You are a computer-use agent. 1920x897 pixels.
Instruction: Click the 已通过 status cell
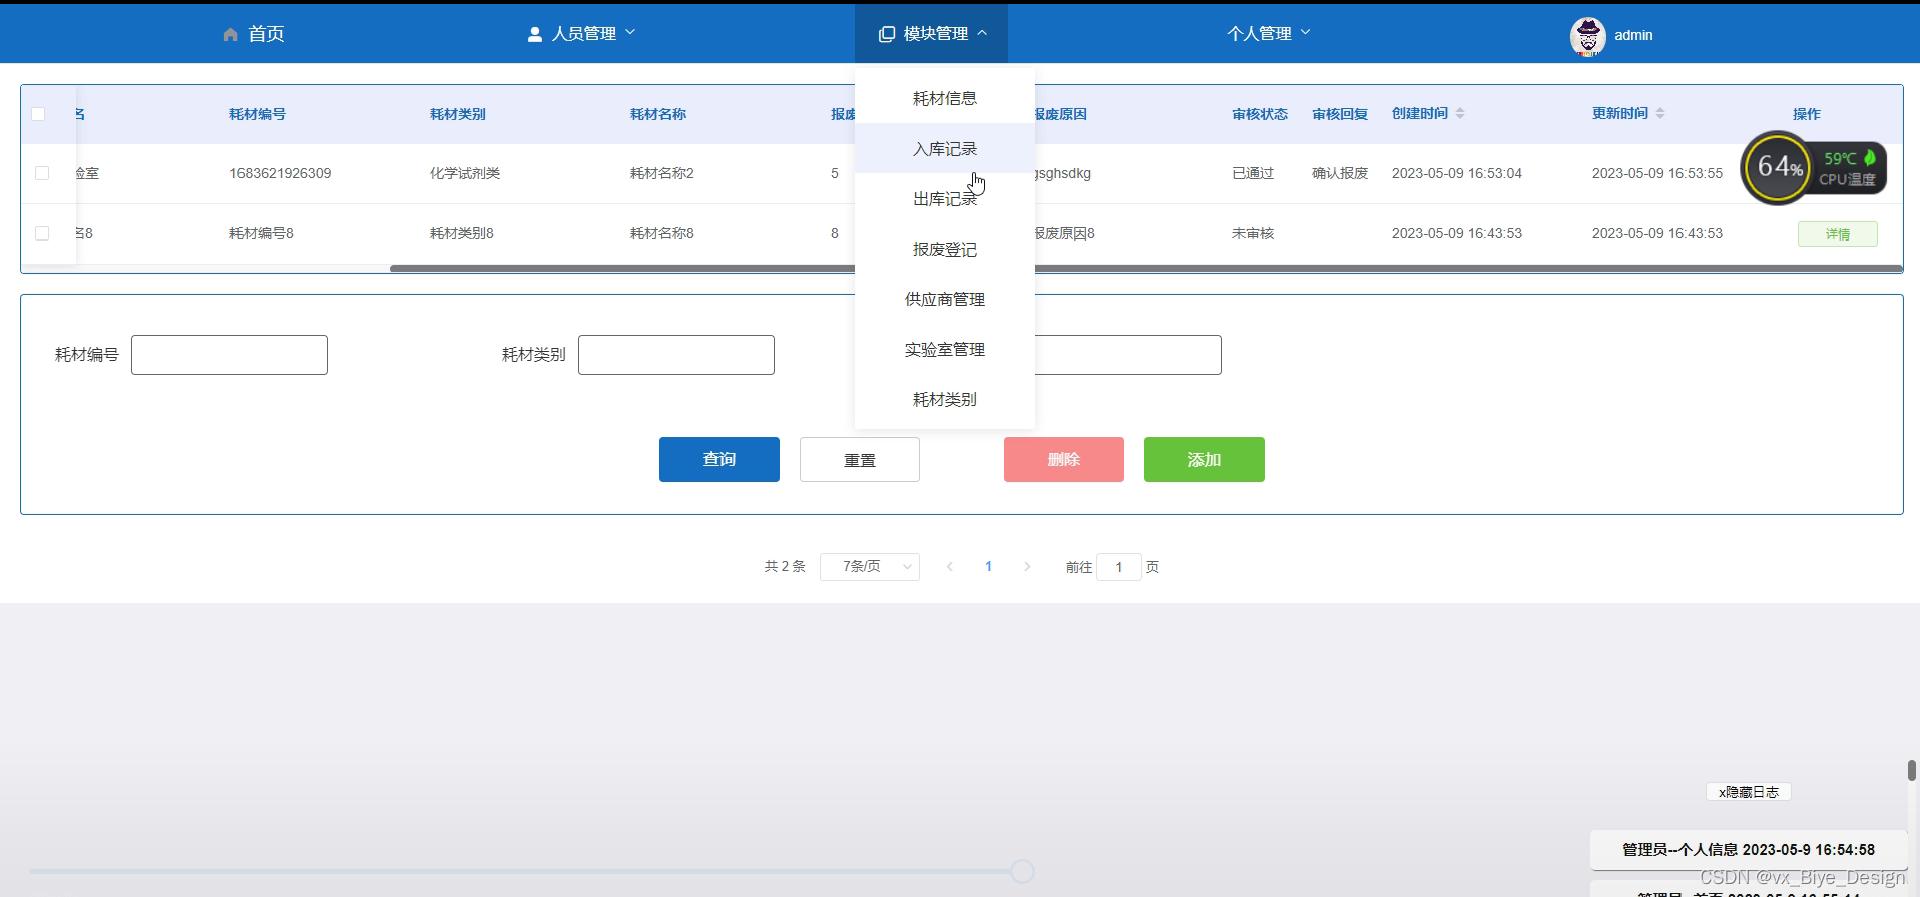pos(1253,173)
